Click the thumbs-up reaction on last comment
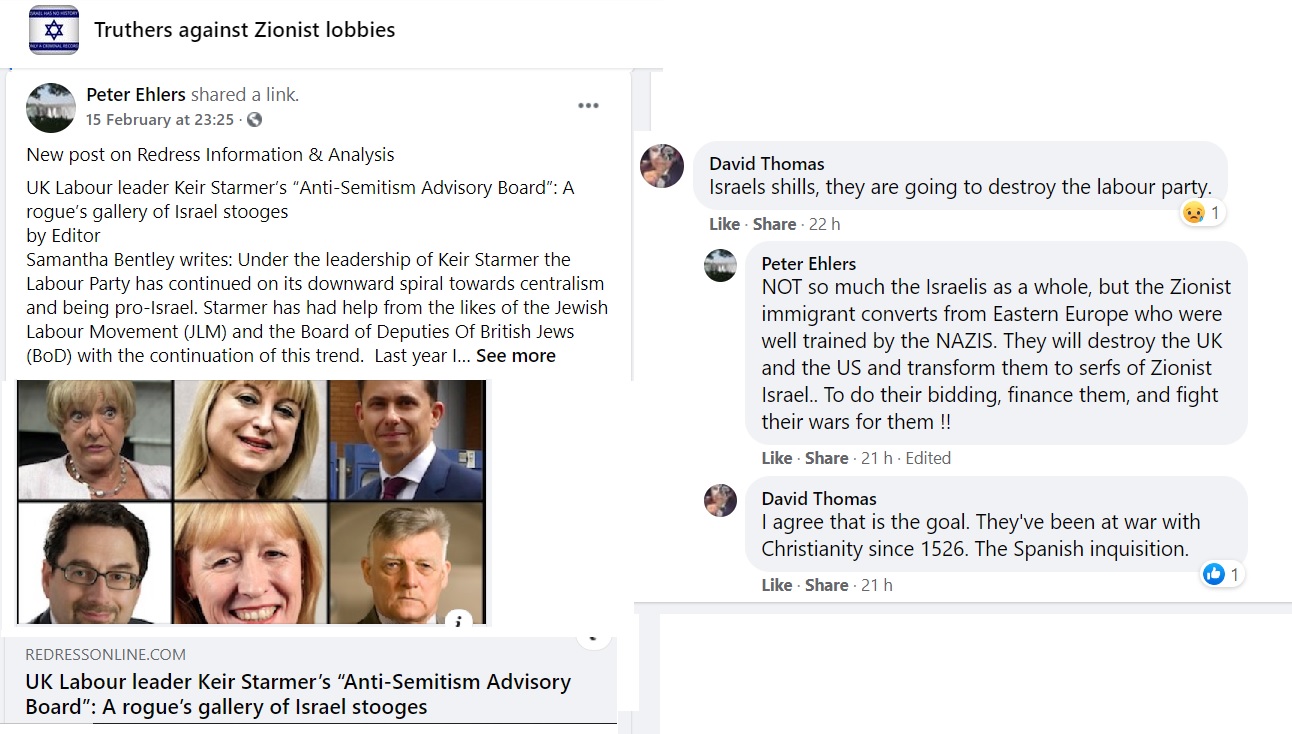Viewport: 1292px width, 734px height. coord(1214,574)
